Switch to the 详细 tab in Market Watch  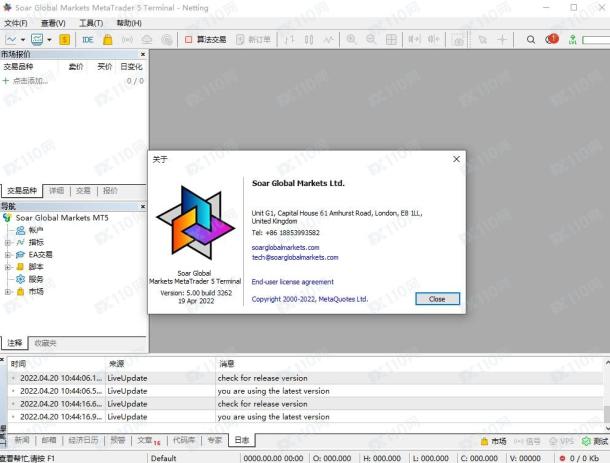(x=56, y=191)
